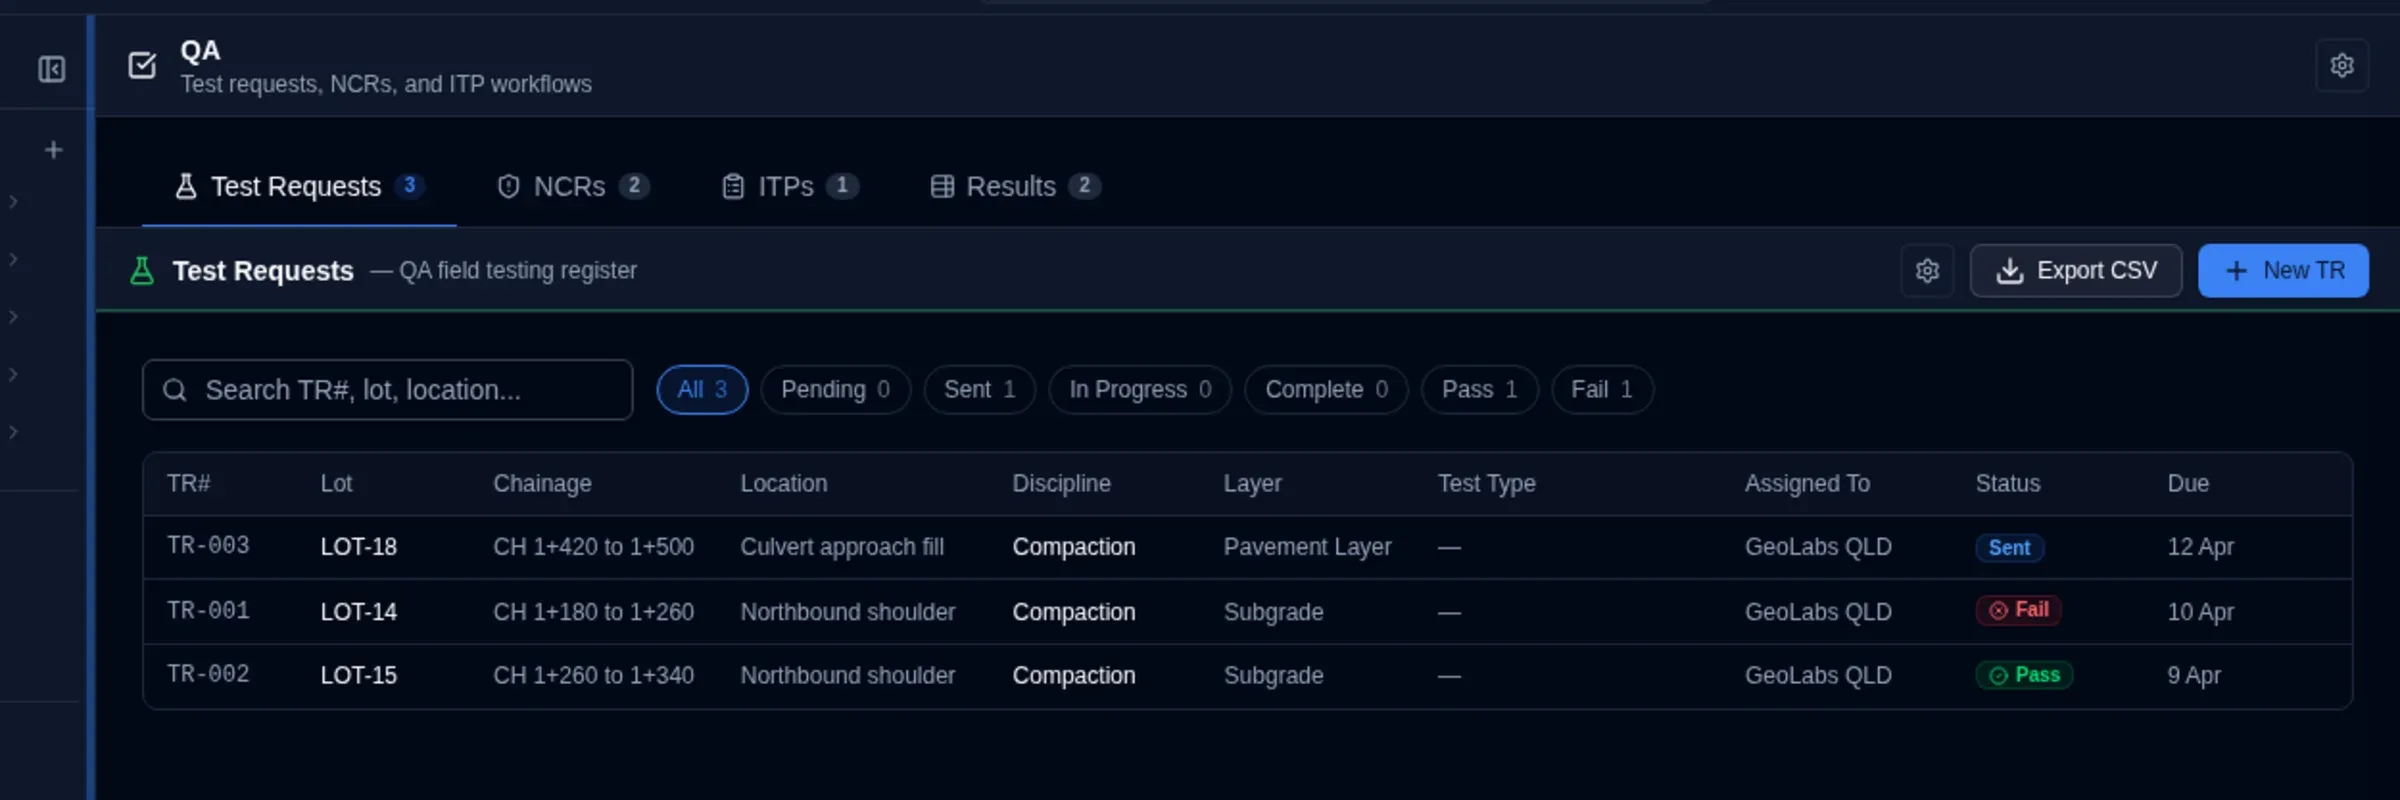Screen dimensions: 2400x800
Task: Click the Layer column header
Action: click(x=1252, y=484)
